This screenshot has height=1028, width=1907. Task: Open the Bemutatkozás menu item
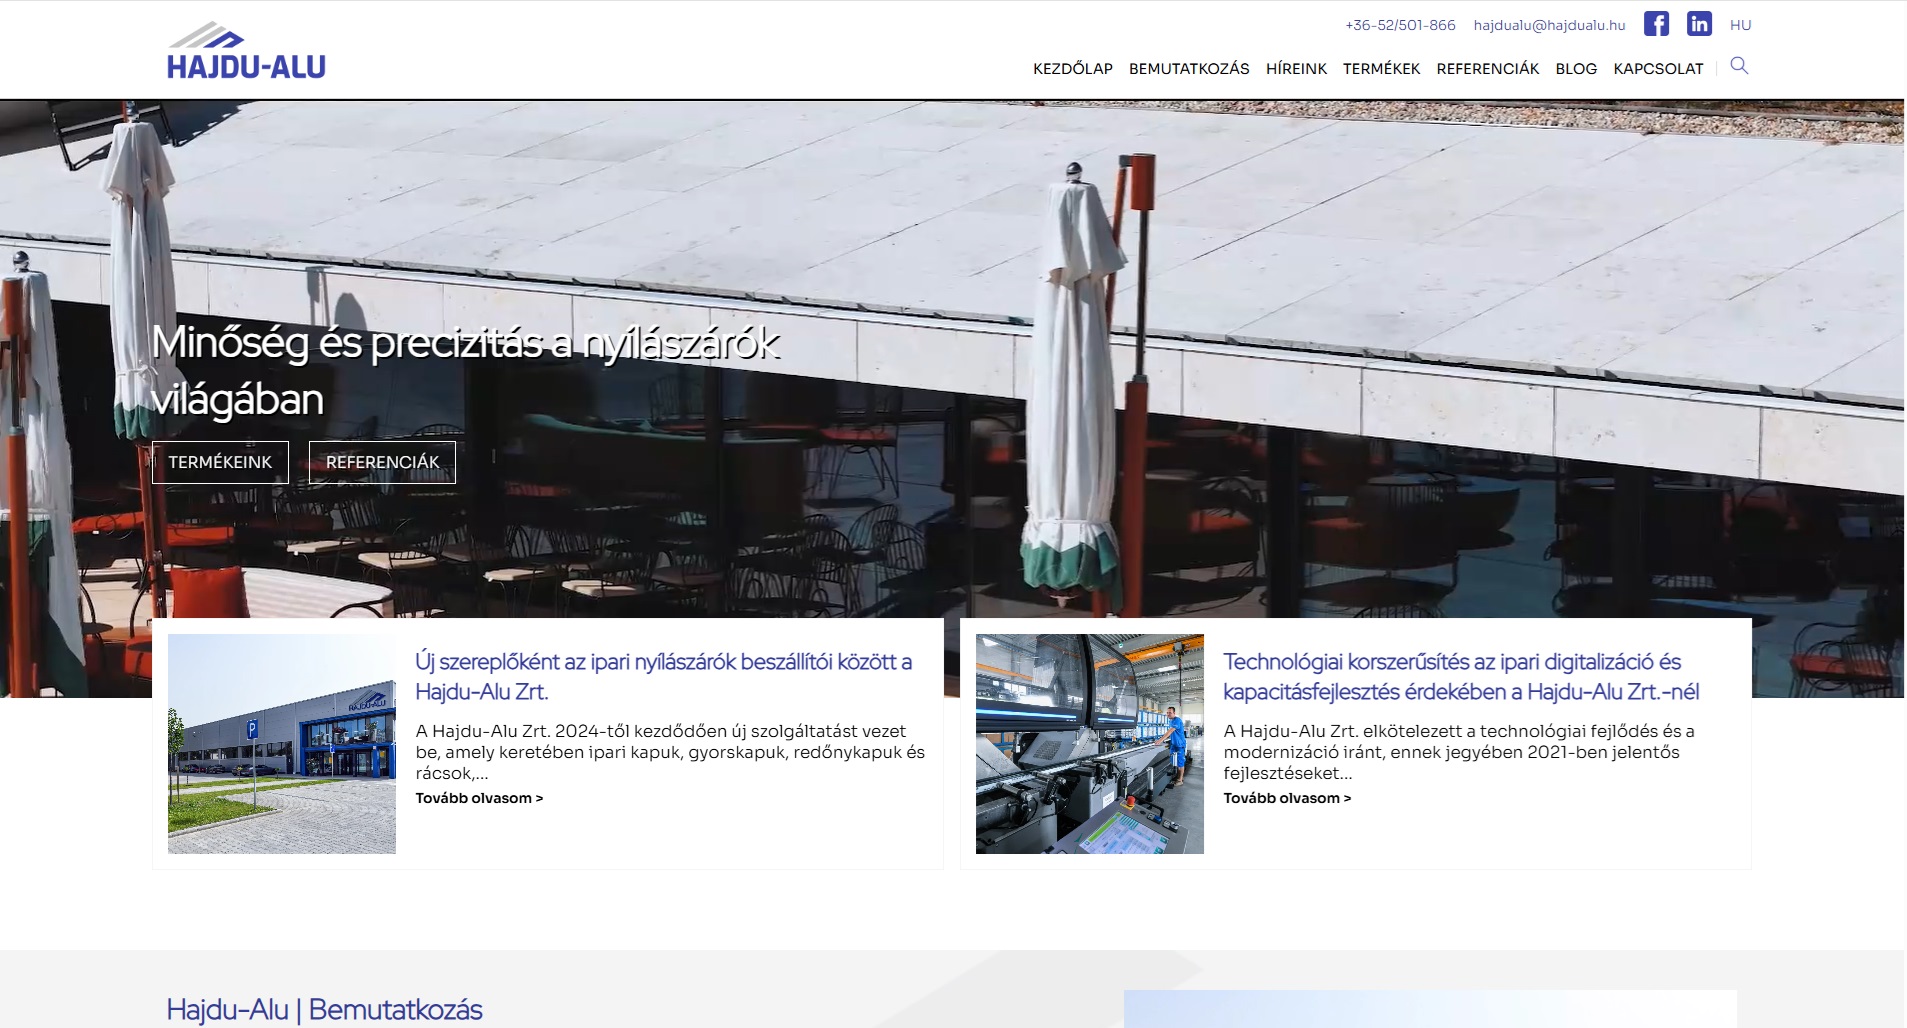(x=1188, y=69)
